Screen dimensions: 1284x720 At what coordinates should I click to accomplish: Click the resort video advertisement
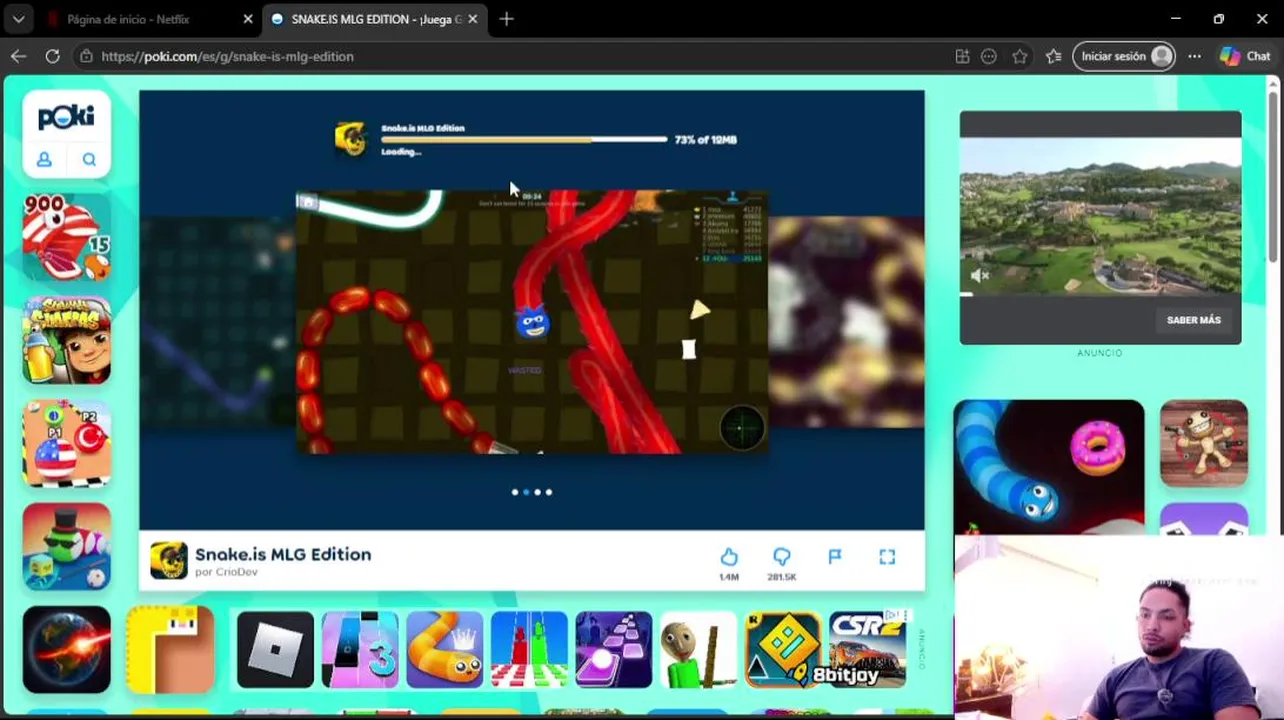tap(1100, 217)
